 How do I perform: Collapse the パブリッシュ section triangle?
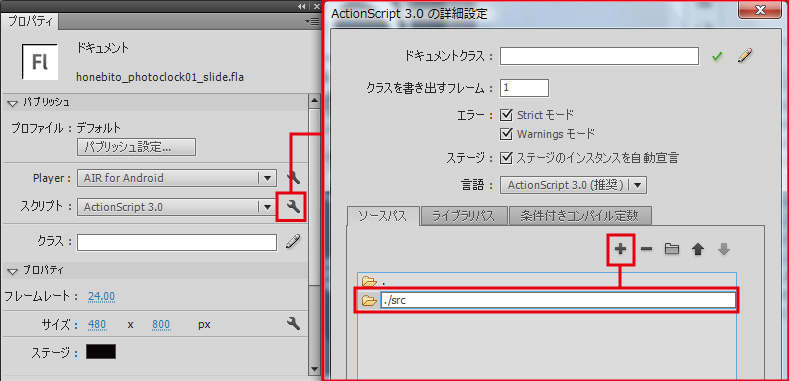point(12,103)
